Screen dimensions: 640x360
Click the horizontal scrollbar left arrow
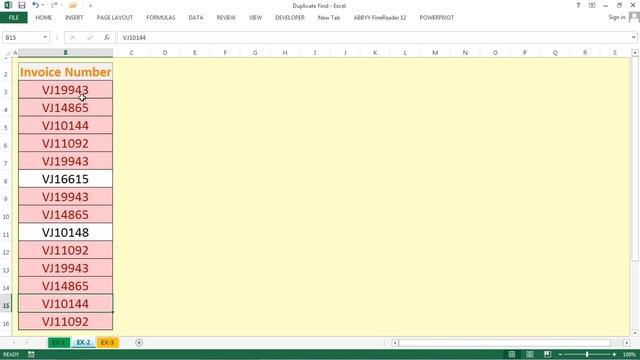pyautogui.click(x=395, y=343)
